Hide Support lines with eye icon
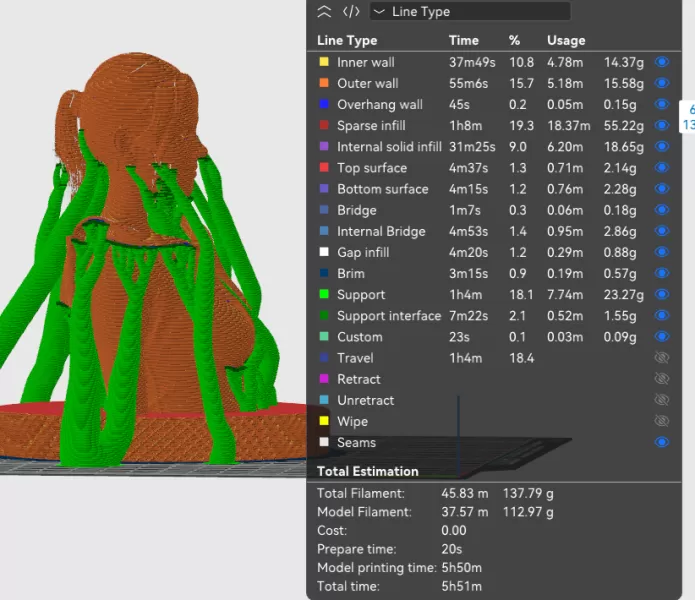This screenshot has width=695, height=600. click(660, 294)
